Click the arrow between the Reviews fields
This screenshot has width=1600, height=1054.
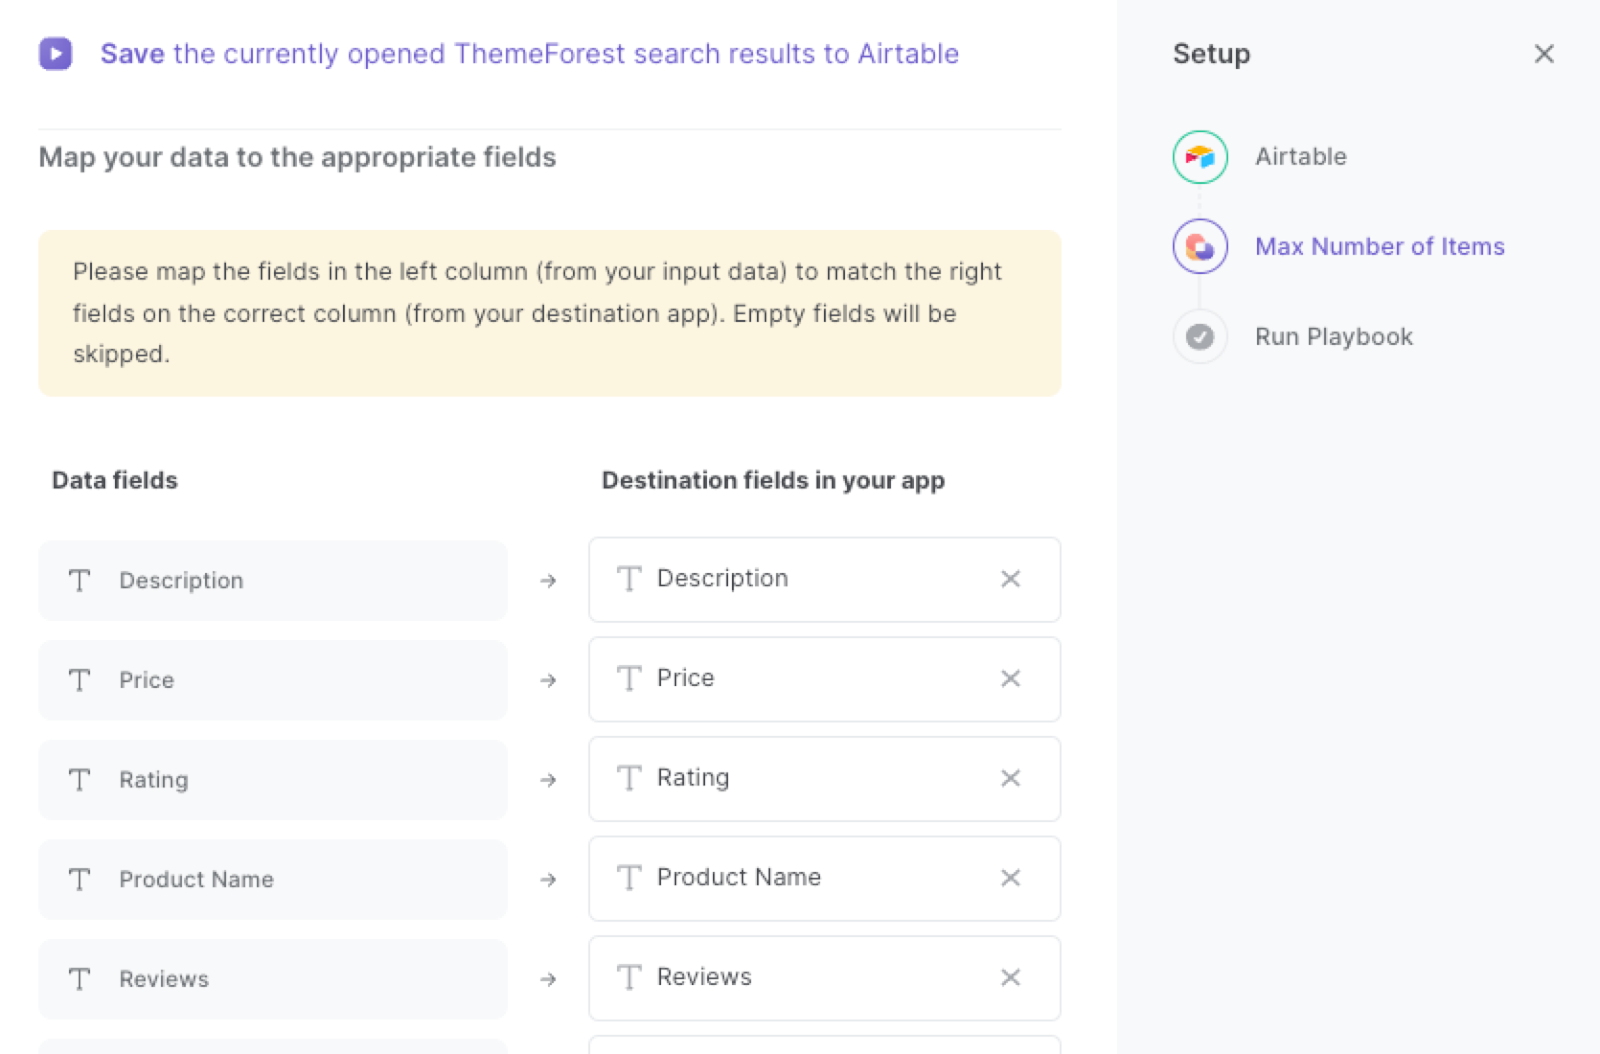click(x=548, y=979)
